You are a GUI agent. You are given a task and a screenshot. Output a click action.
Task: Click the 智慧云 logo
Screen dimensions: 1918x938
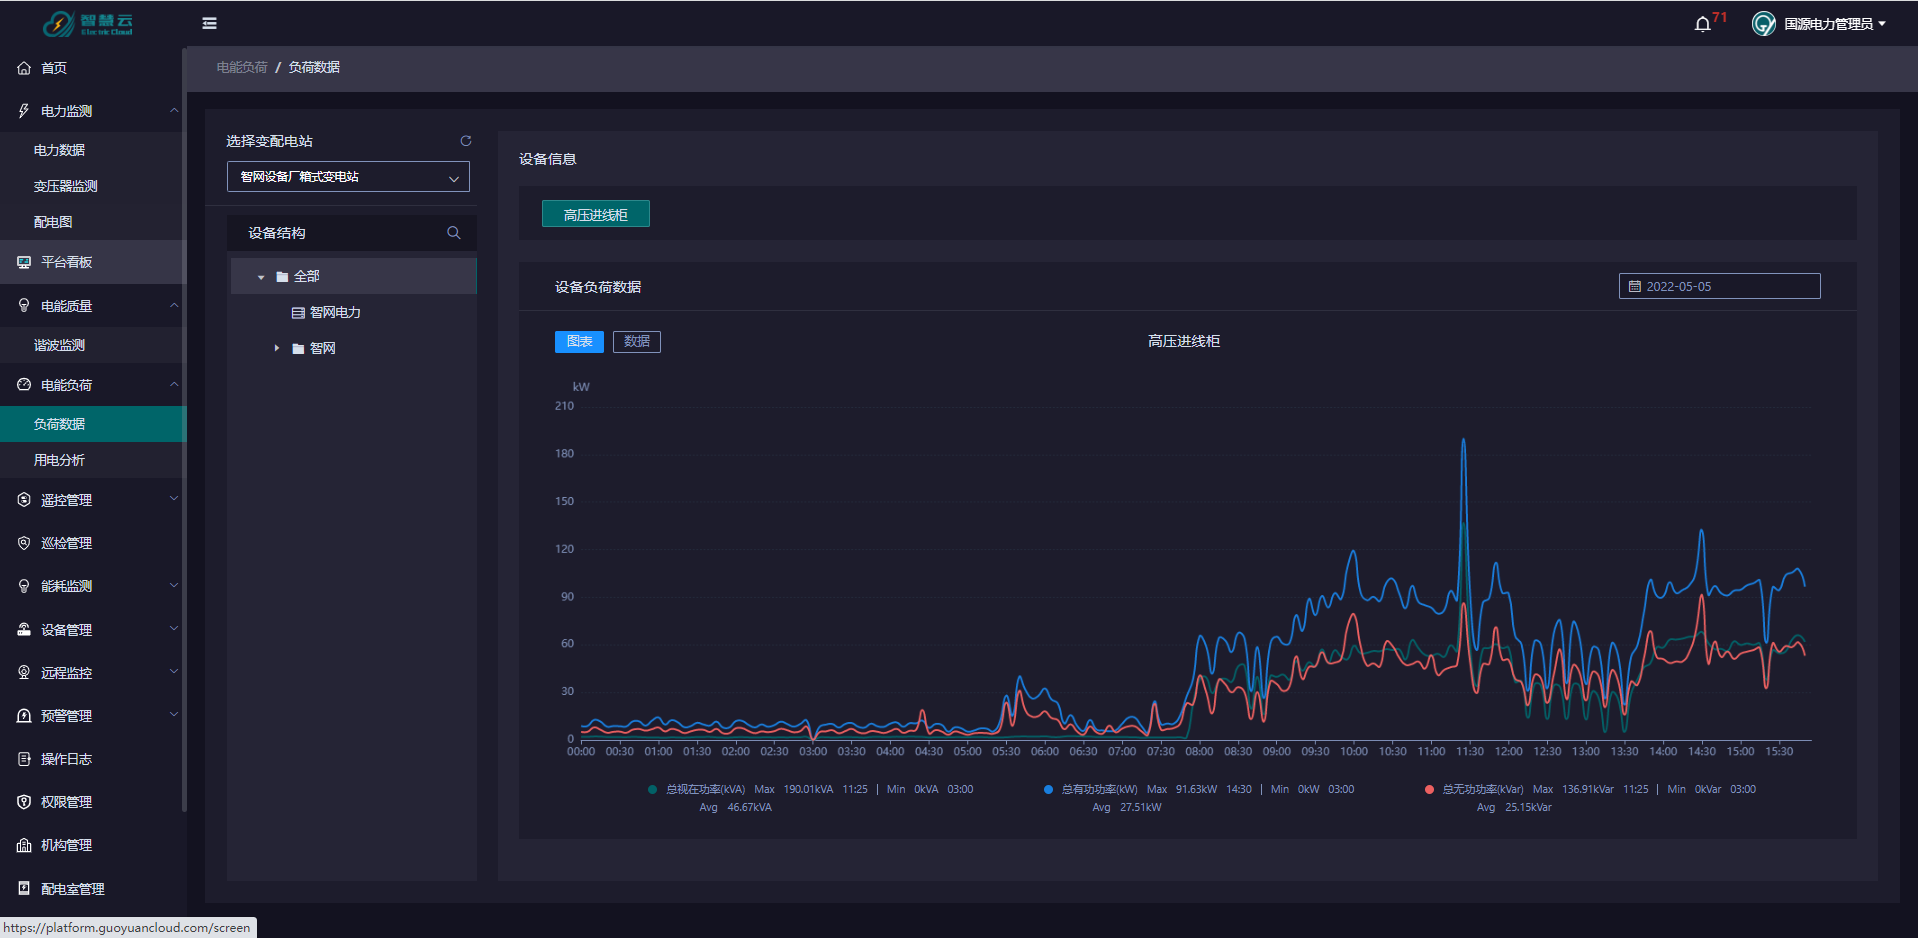pos(88,23)
